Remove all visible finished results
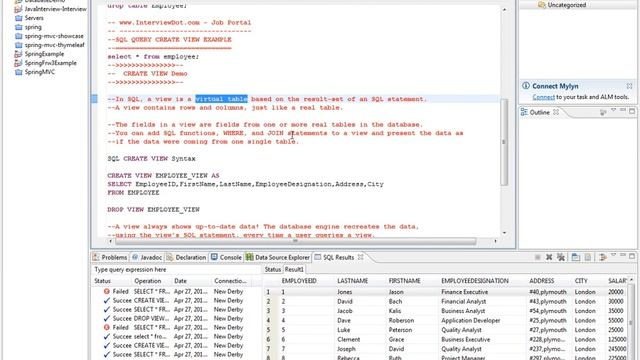 pos(561,257)
